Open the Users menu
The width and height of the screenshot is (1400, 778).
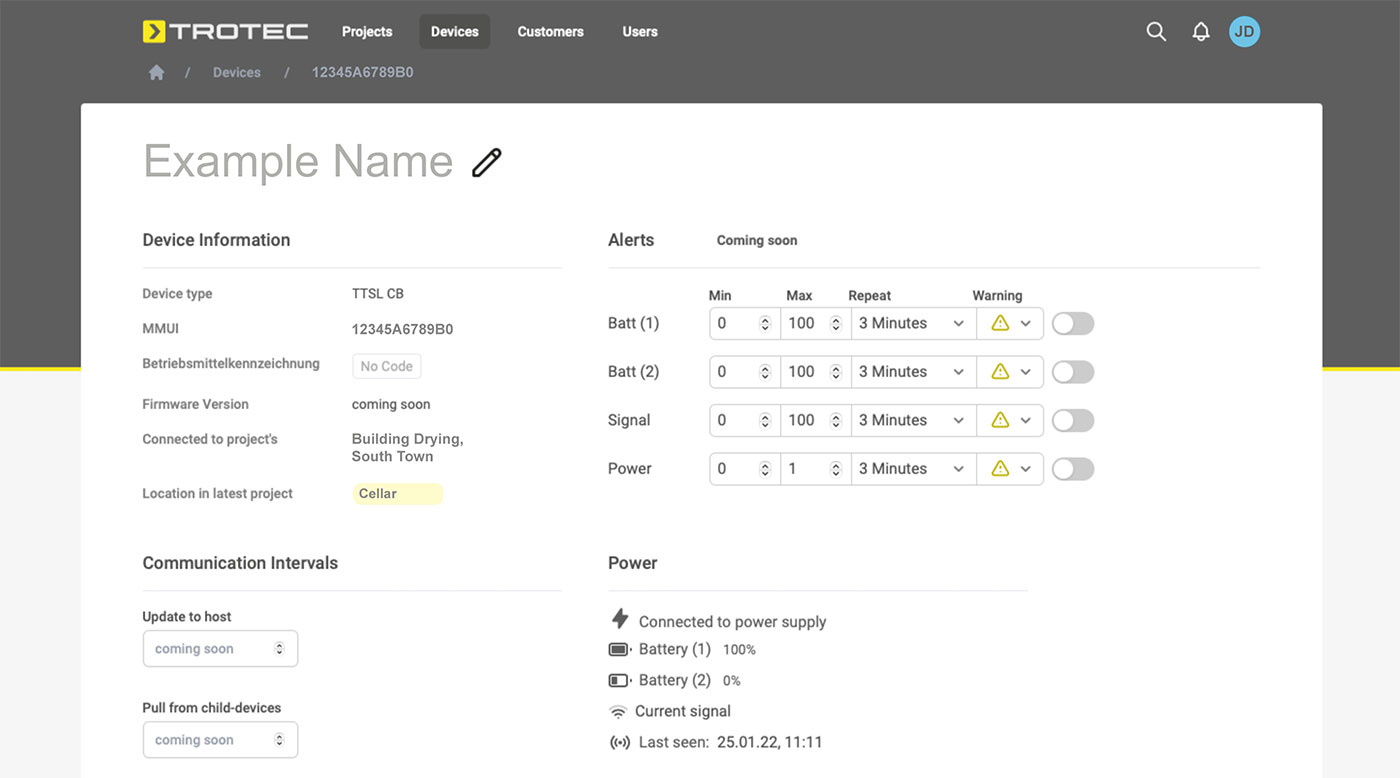point(640,32)
